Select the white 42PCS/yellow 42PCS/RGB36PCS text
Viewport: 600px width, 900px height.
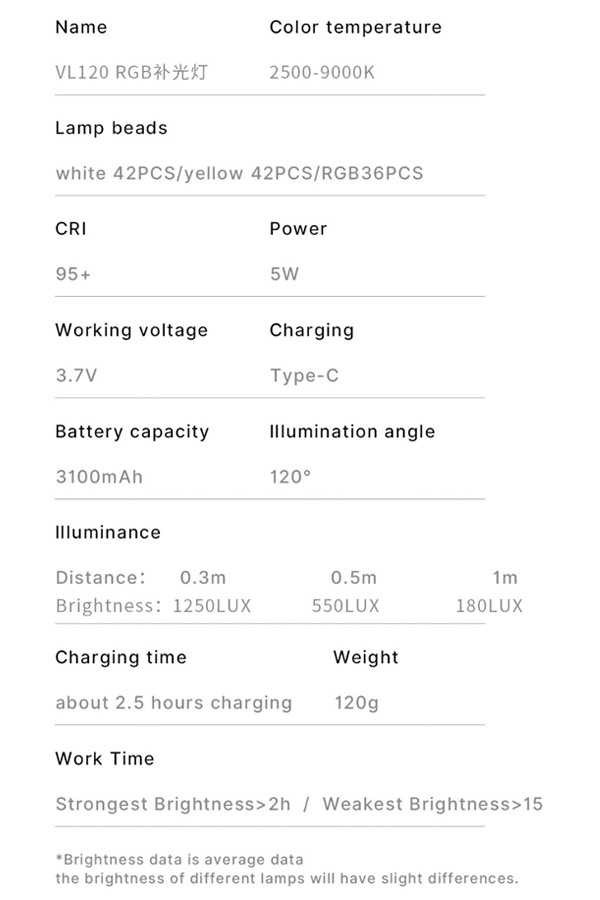tap(239, 173)
